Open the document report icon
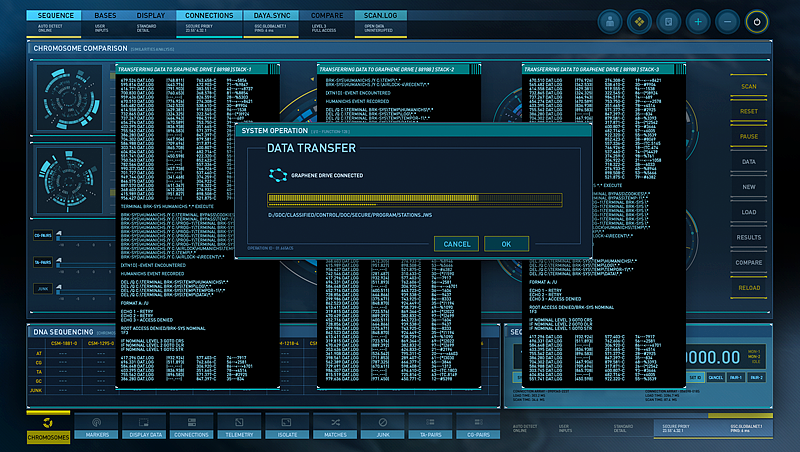The height and width of the screenshot is (452, 800). tap(669, 21)
